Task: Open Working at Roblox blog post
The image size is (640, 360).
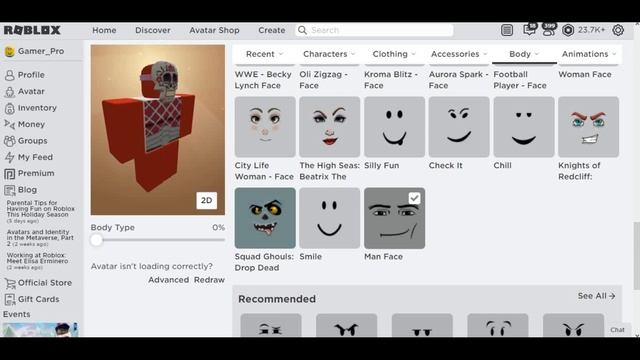Action: tap(38, 261)
